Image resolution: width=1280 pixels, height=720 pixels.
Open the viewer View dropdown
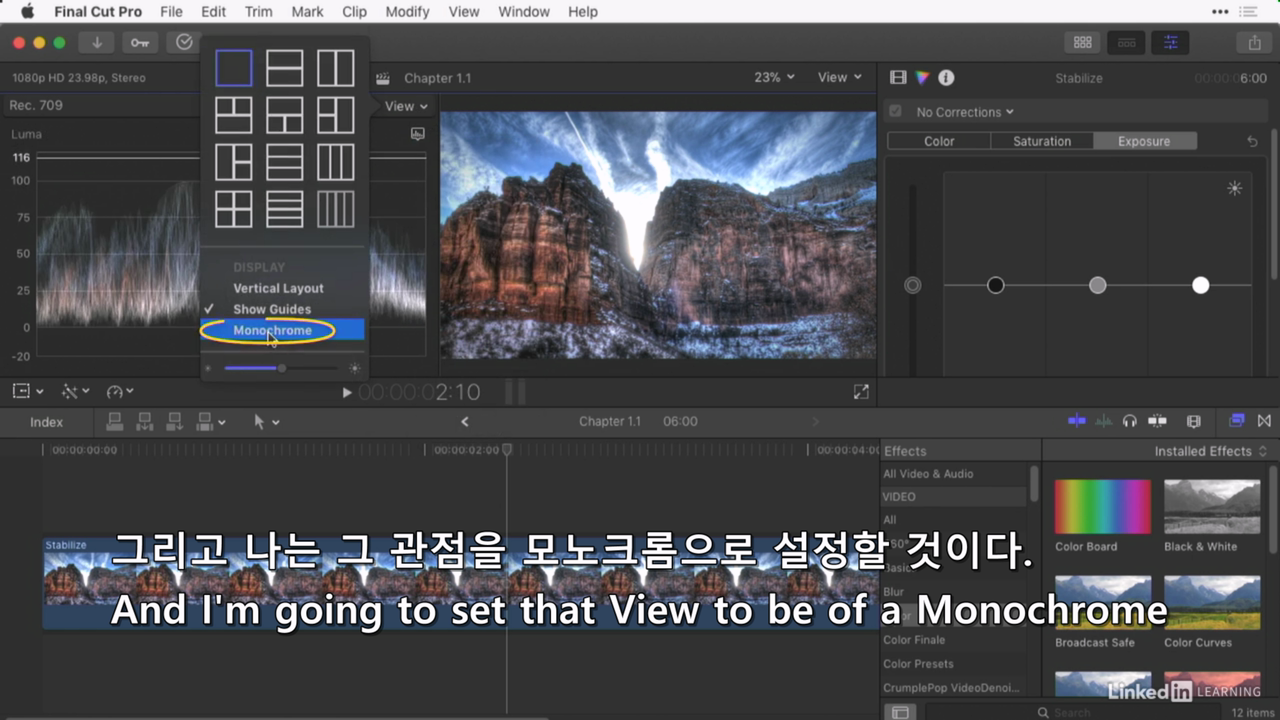(839, 77)
